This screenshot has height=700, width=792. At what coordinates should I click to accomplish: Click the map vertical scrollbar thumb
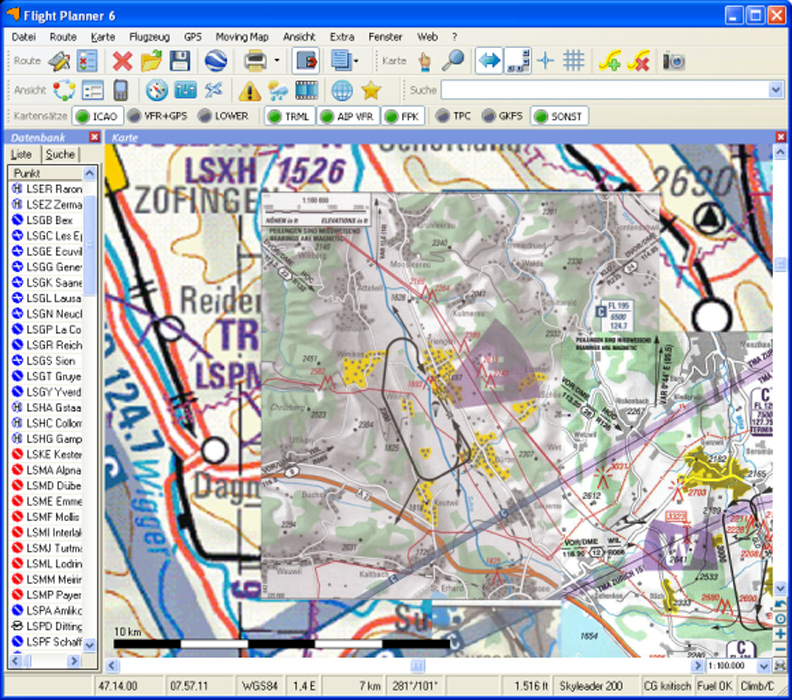[x=780, y=265]
